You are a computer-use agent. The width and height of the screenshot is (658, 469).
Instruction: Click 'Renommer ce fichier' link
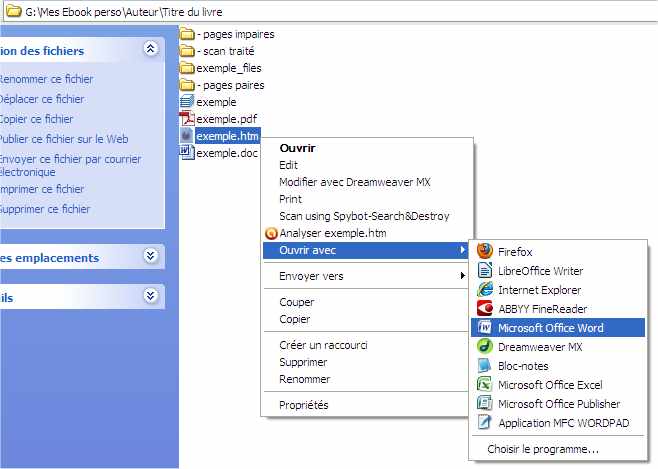[46, 79]
